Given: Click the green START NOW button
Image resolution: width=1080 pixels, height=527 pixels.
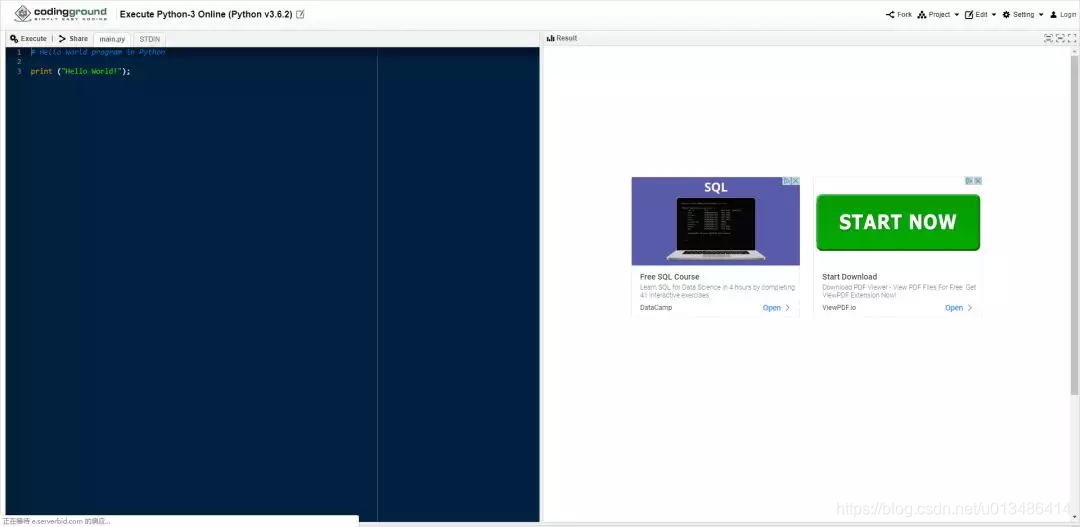Looking at the screenshot, I should [x=897, y=222].
